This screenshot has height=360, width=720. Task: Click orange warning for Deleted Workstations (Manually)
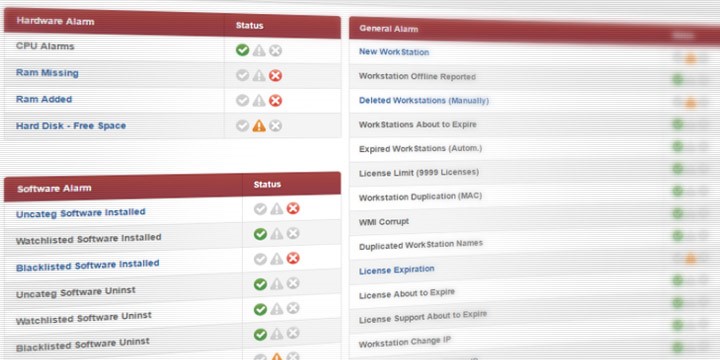690,103
